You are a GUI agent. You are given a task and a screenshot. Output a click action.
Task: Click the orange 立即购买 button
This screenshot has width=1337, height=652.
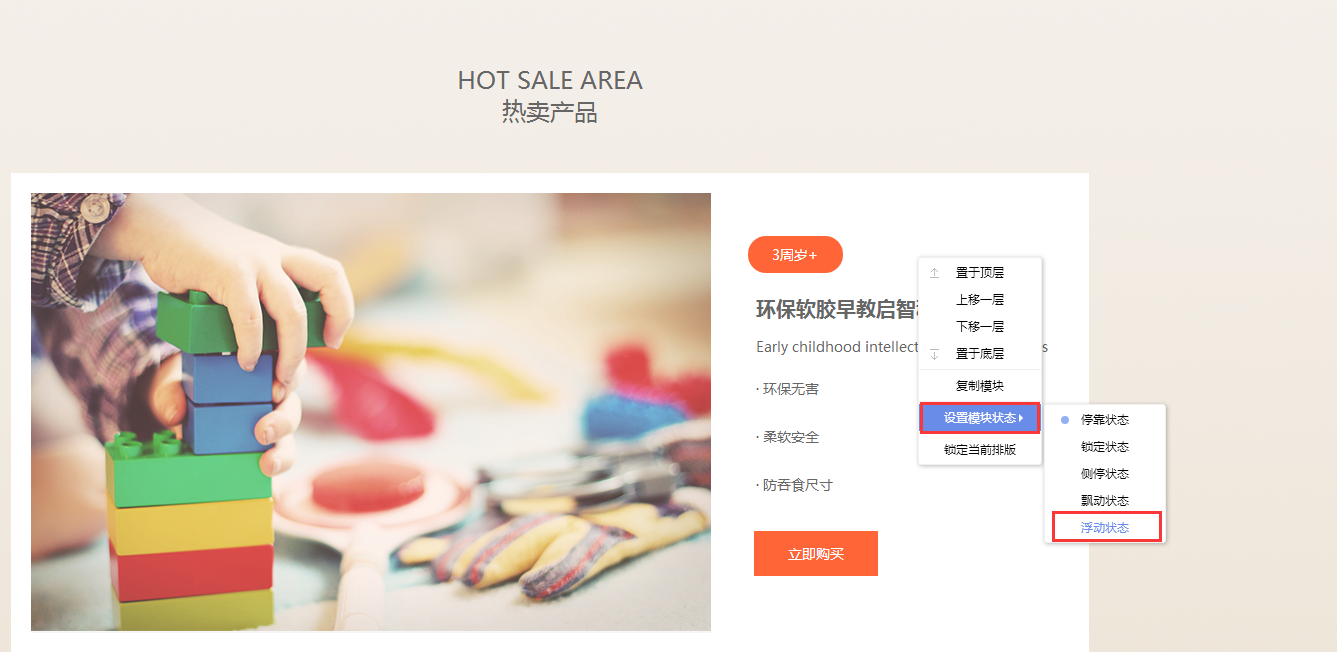tap(816, 553)
